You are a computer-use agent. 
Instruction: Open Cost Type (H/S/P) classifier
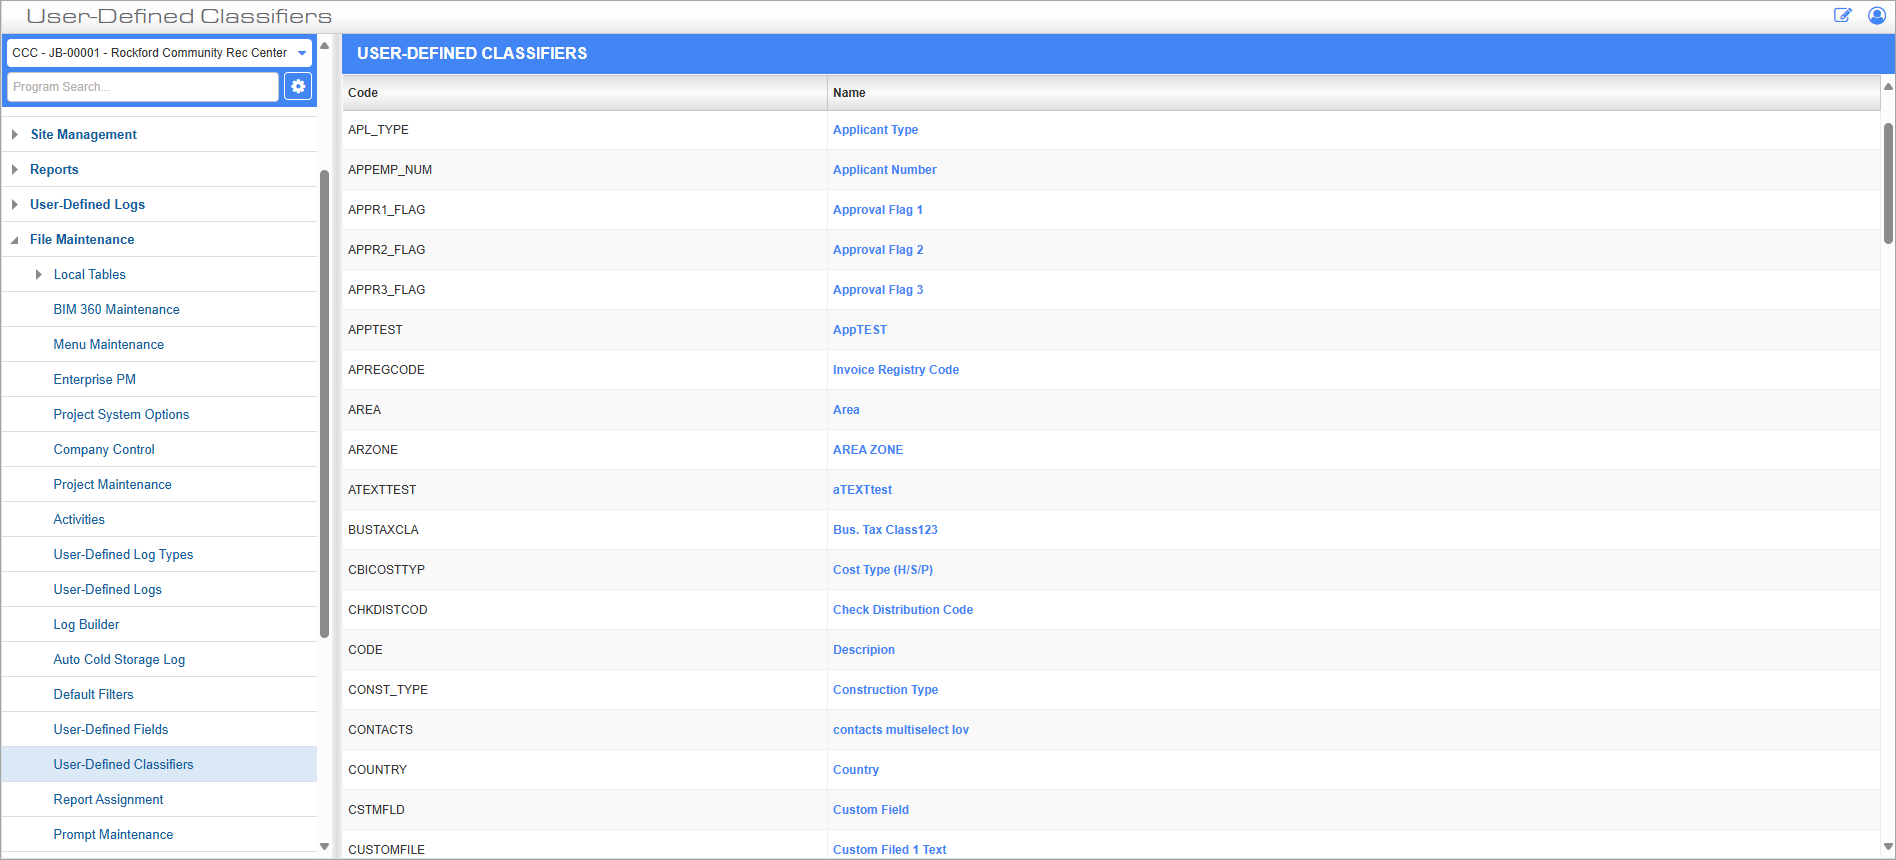[883, 570]
